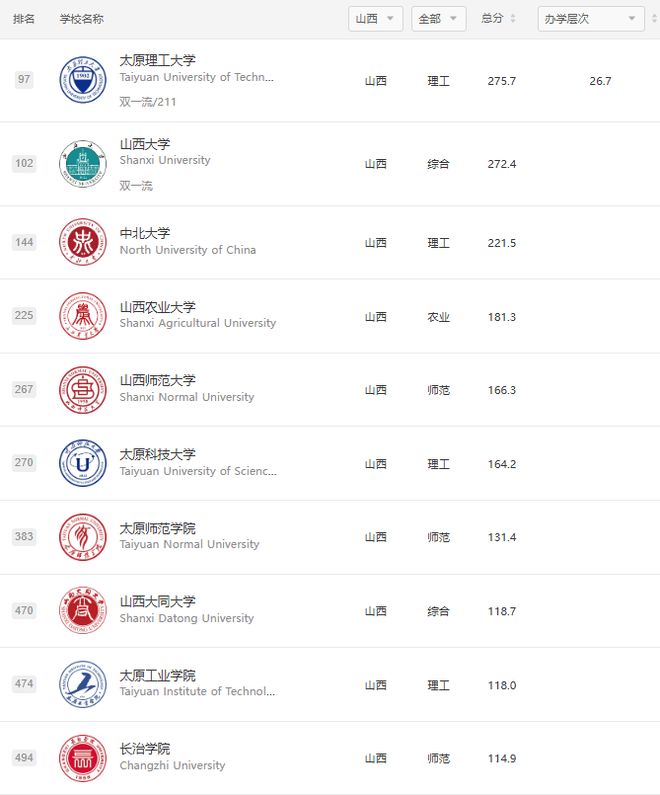The image size is (660, 795).
Task: Select the Shanxi Normal University logo
Action: 83,390
